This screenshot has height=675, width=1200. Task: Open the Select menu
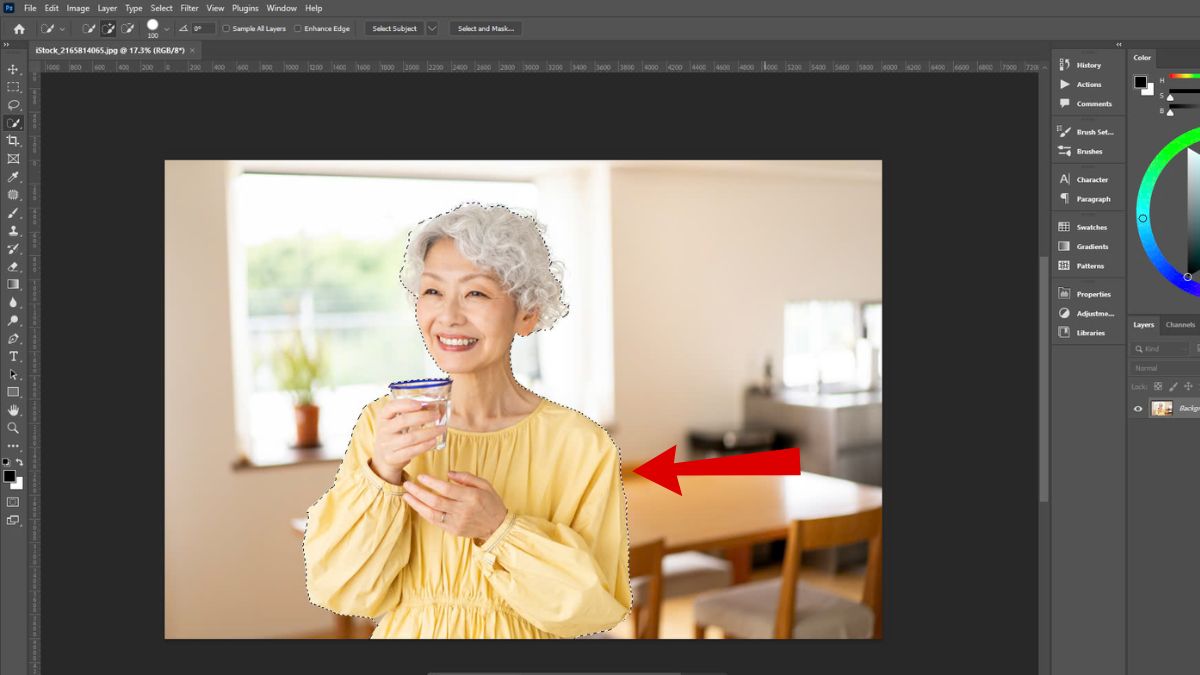pyautogui.click(x=162, y=8)
